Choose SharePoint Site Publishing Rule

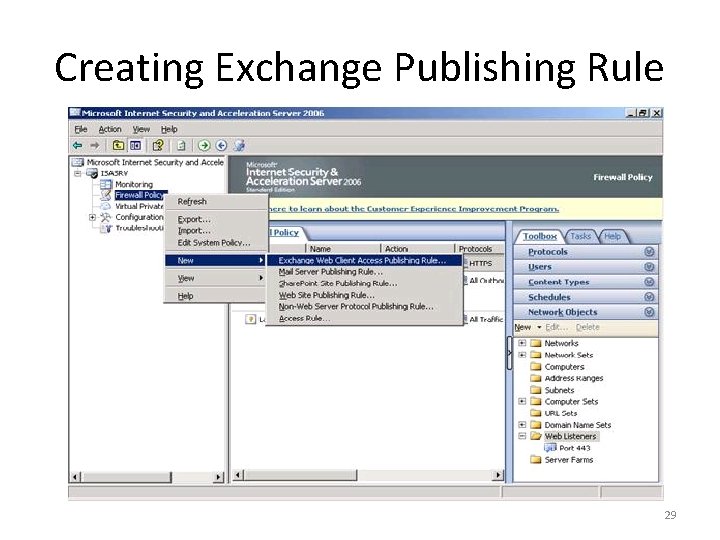click(365, 283)
